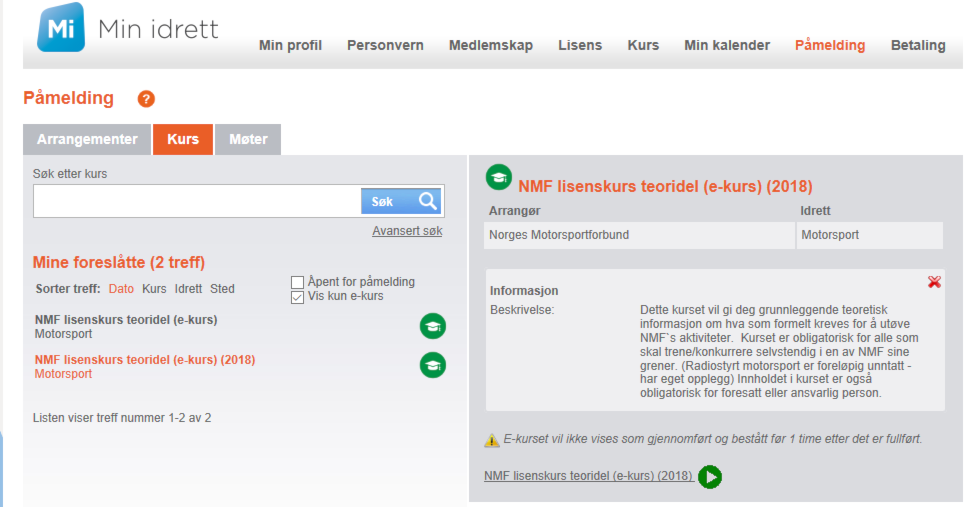The width and height of the screenshot is (968, 507).
Task: Click e-course icon beside NMF lisenskurs teoridel (e-kurs) (2018) row
Action: point(433,366)
